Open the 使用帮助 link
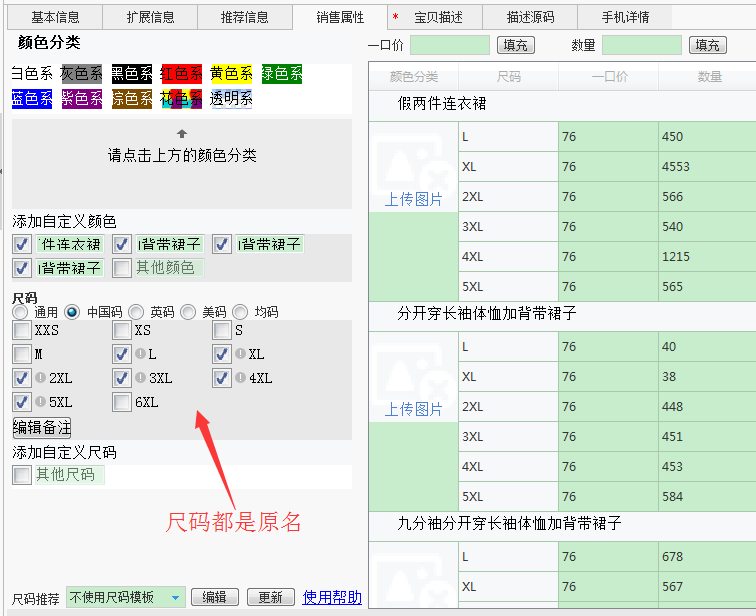 332,597
